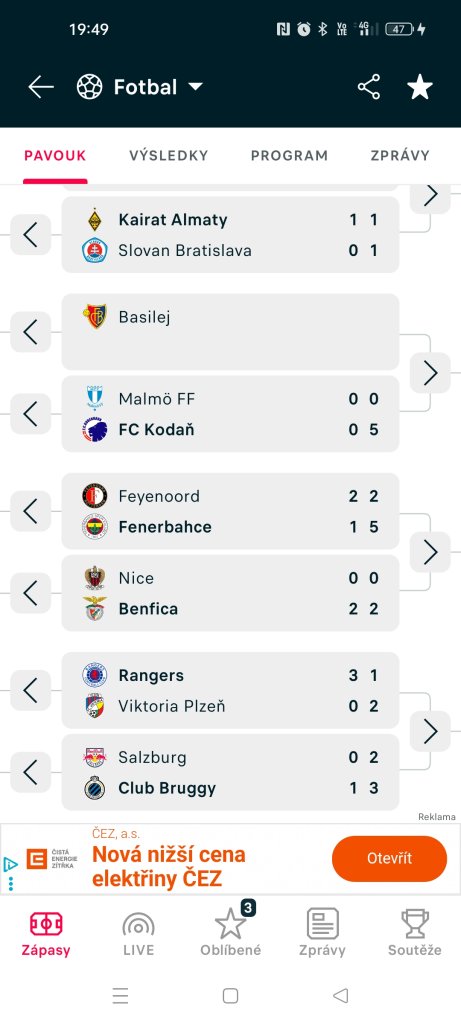Go to next round beside Rangers–Bruggy bracket
Screen dimensions: 461x1024
point(430,731)
